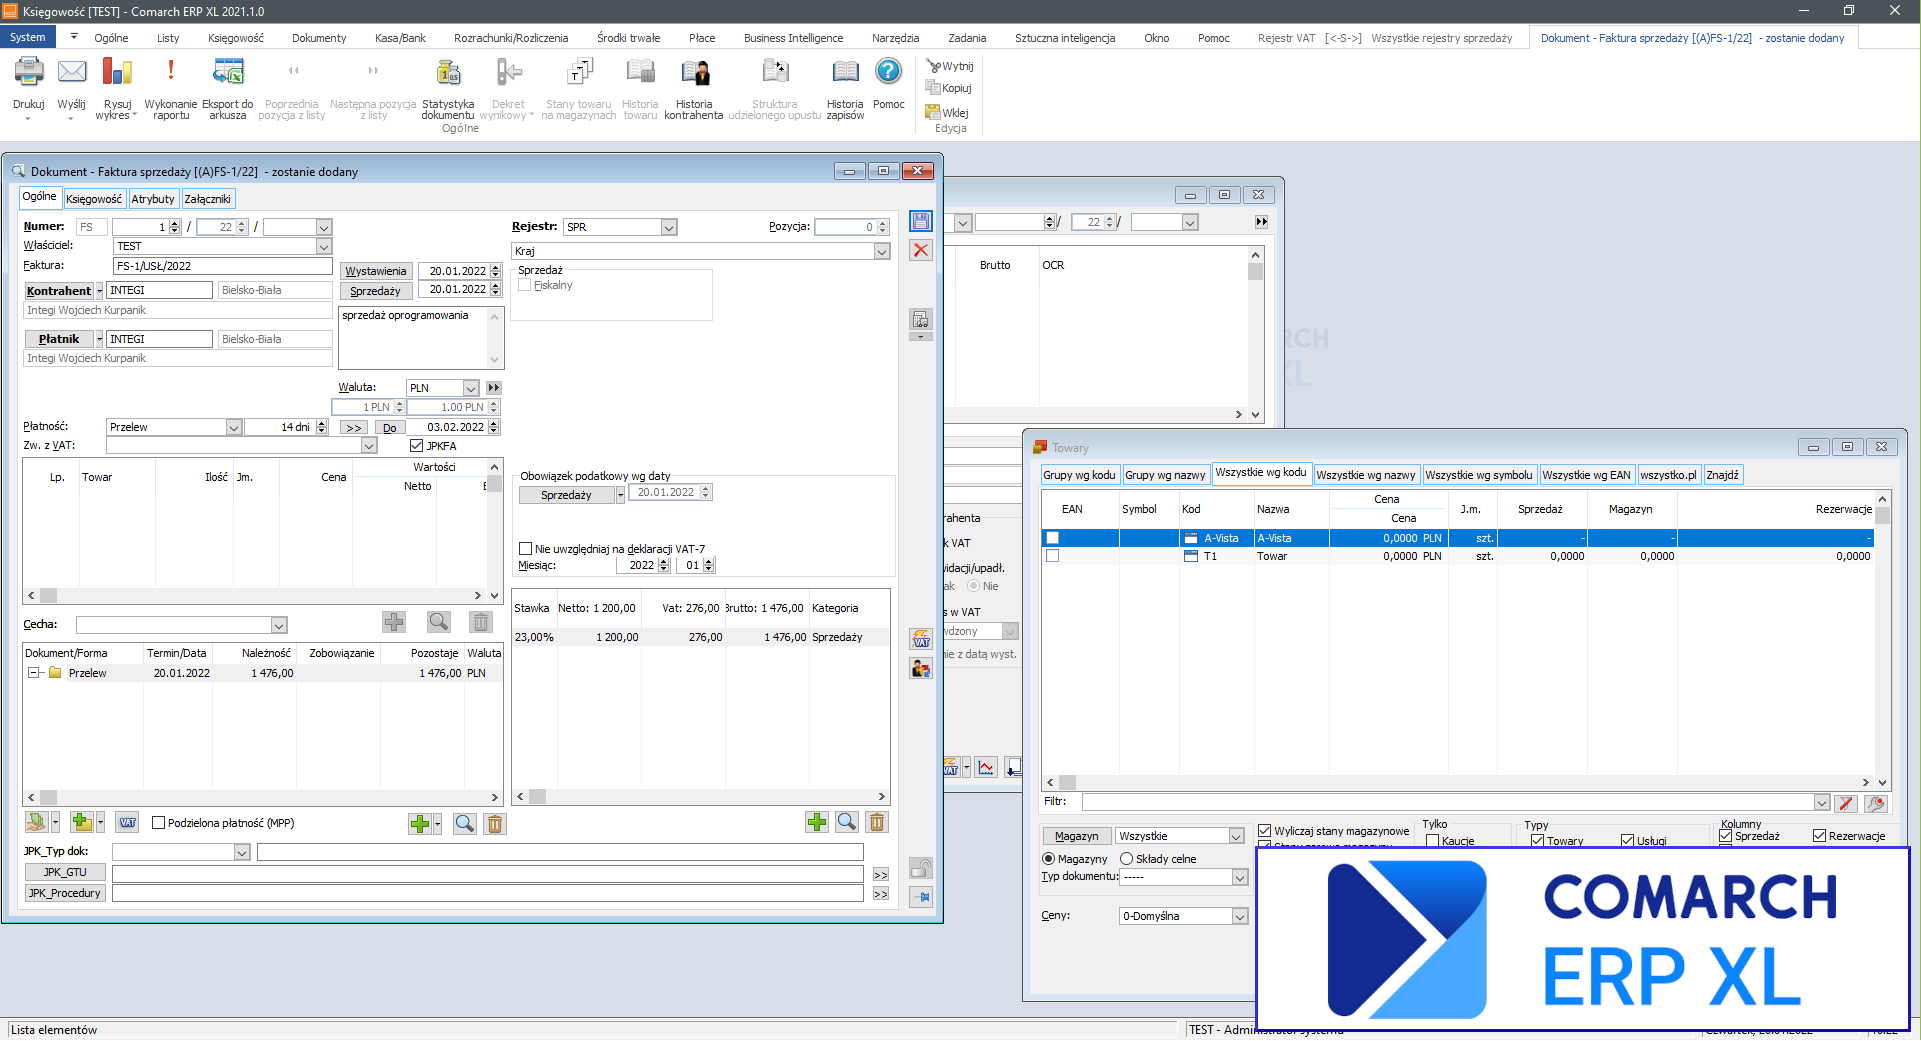Click Eksport do arkusza icon
1921x1041 pixels.
coord(228,72)
